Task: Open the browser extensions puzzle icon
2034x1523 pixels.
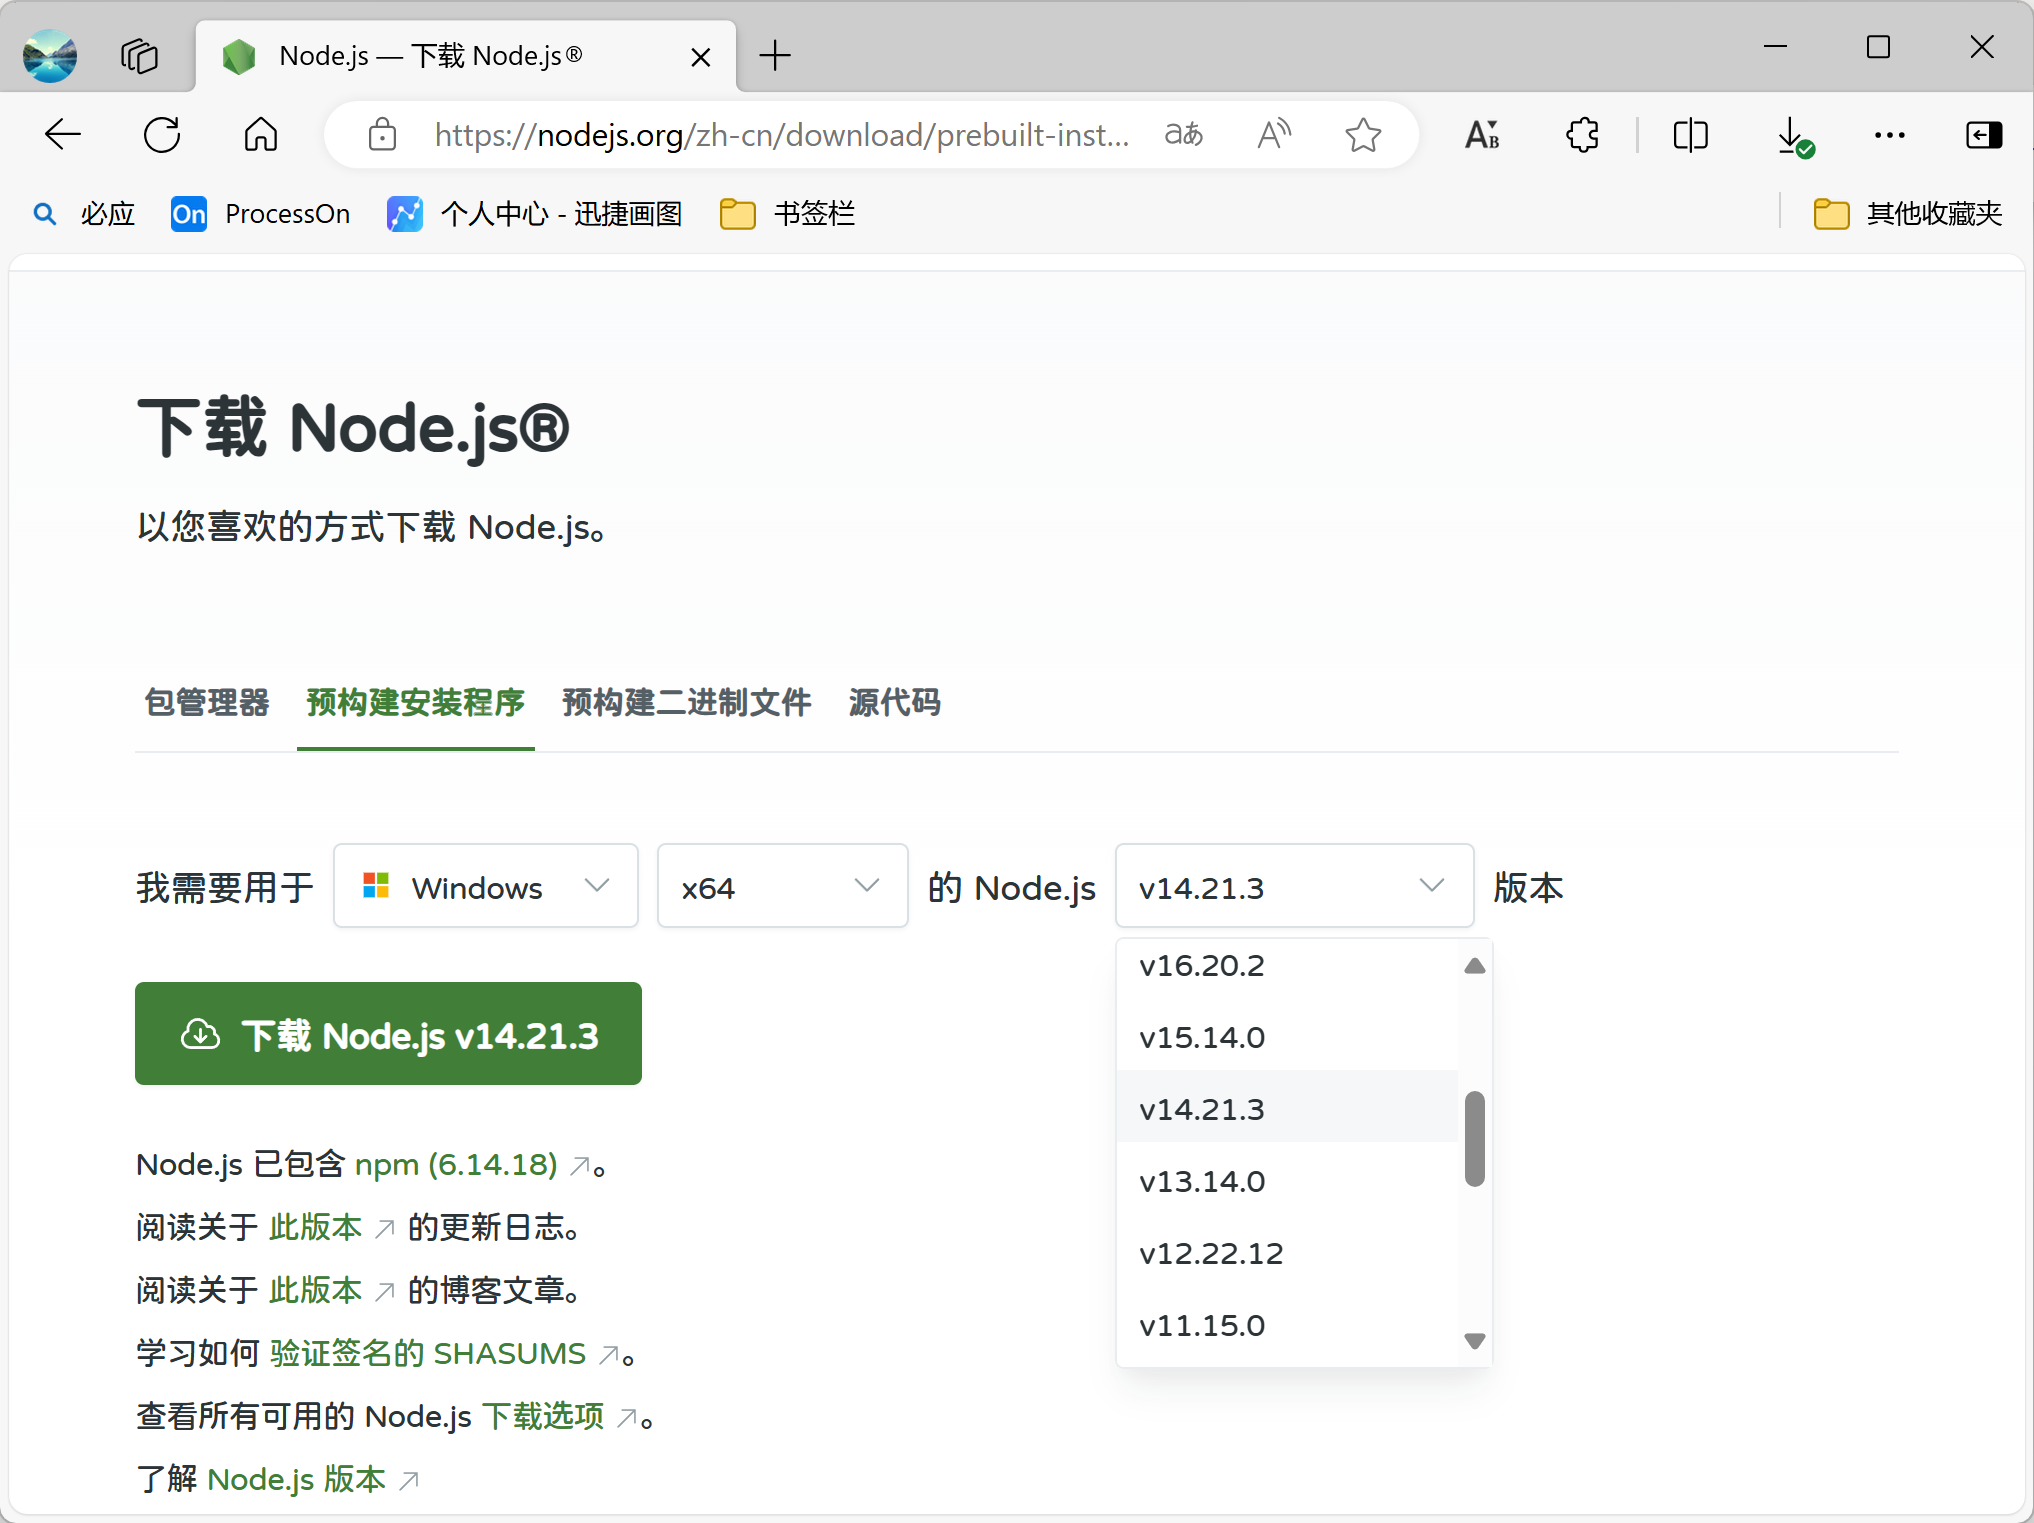Action: point(1582,135)
